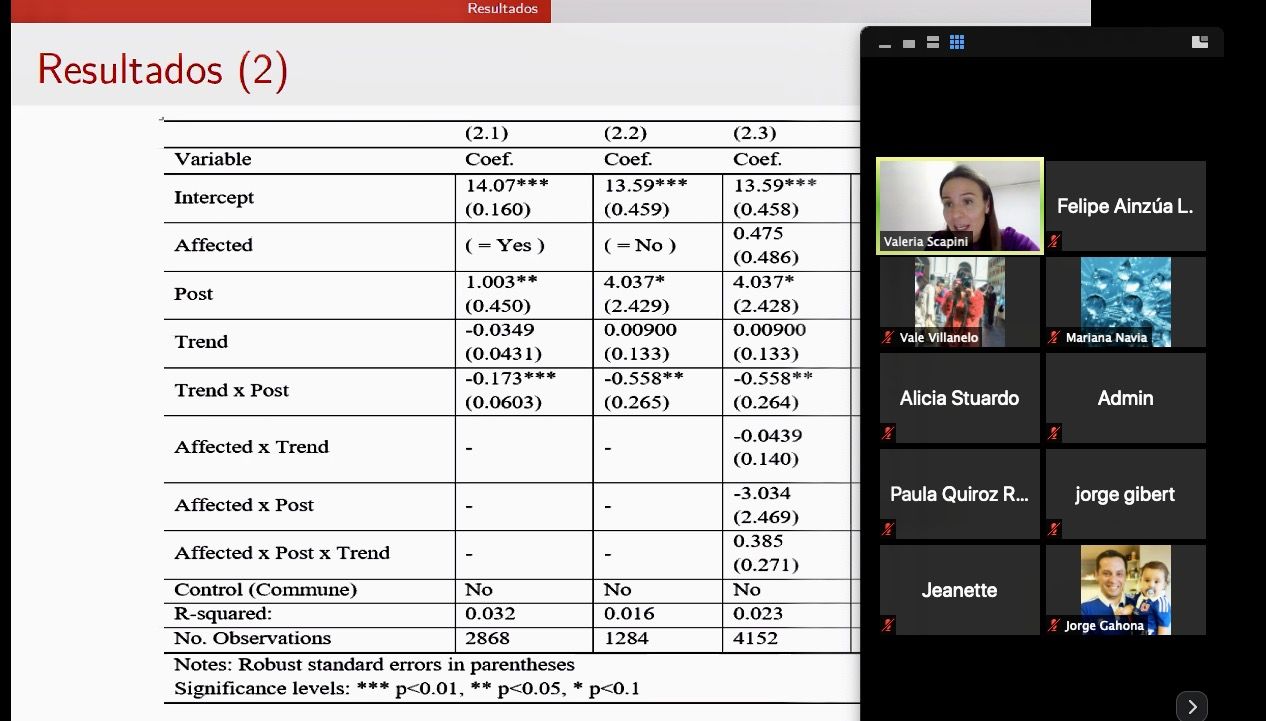Click the R-squared row label in table
Viewport: 1266px width, 721px height.
coord(222,614)
